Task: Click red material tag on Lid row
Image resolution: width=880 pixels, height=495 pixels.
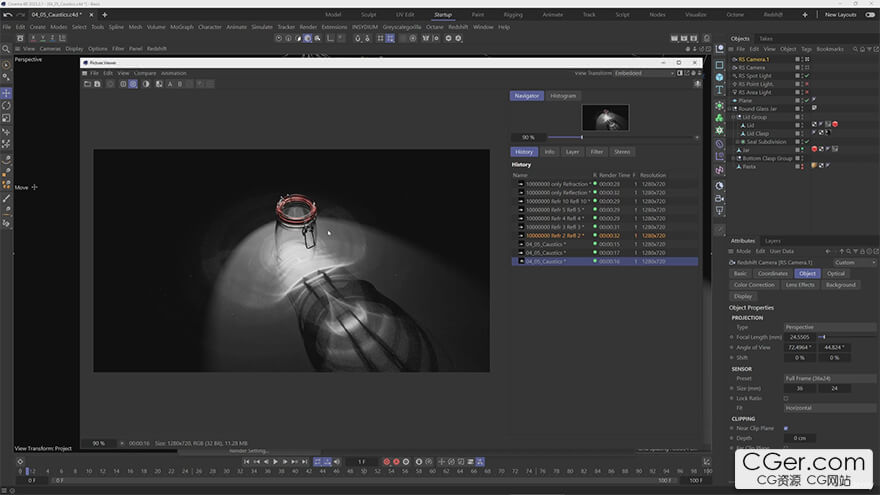Action: 835,125
